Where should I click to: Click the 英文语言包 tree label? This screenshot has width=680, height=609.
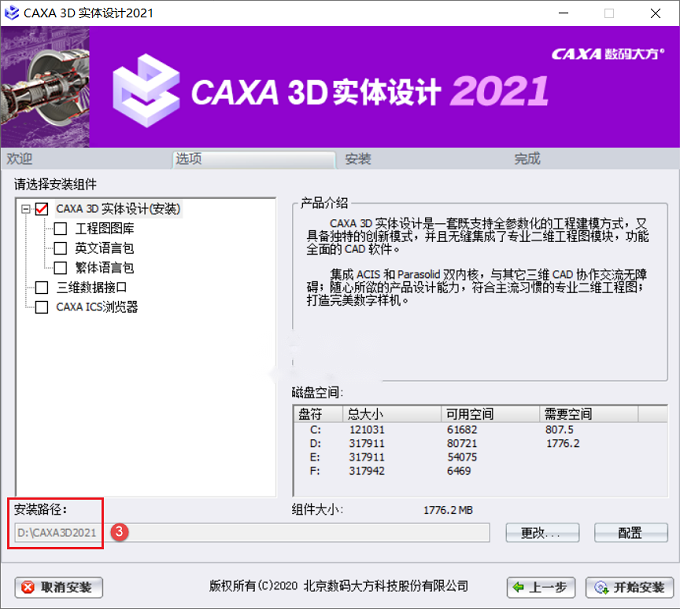pyautogui.click(x=105, y=248)
